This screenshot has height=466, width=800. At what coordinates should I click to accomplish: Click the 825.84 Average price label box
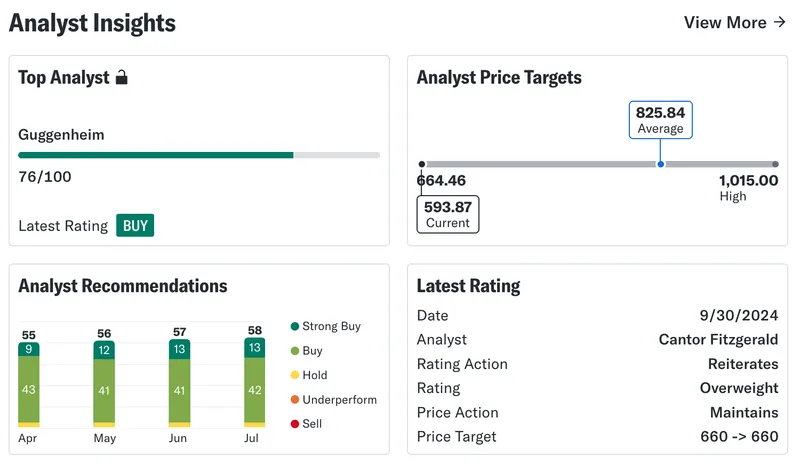click(661, 120)
